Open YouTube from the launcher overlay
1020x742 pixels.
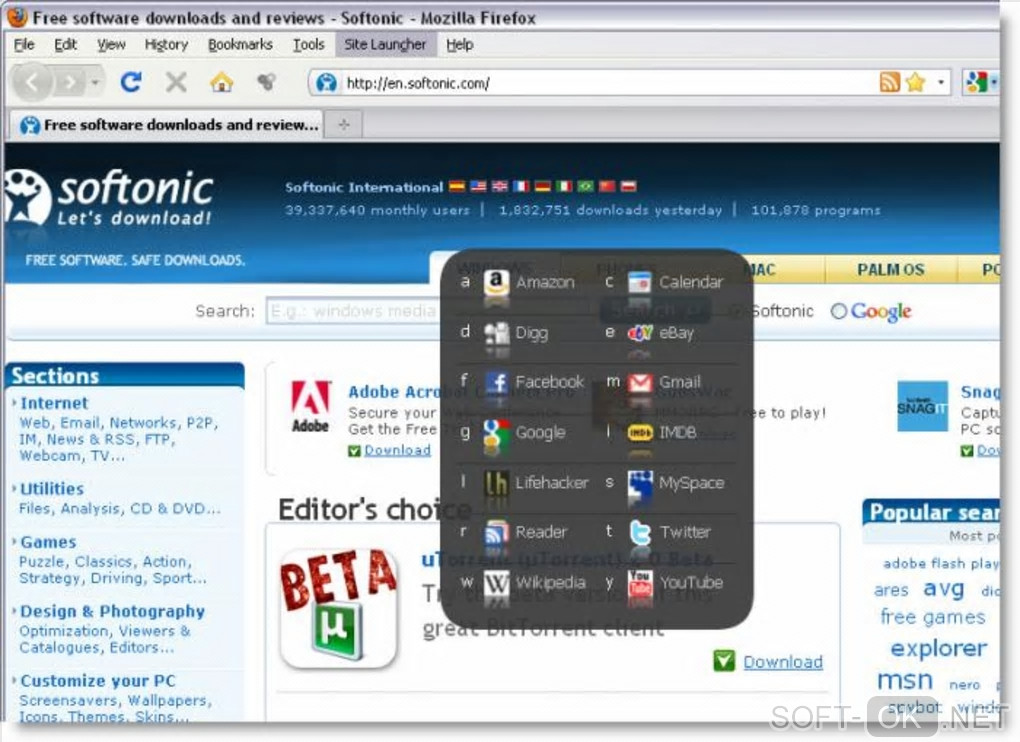pyautogui.click(x=664, y=582)
